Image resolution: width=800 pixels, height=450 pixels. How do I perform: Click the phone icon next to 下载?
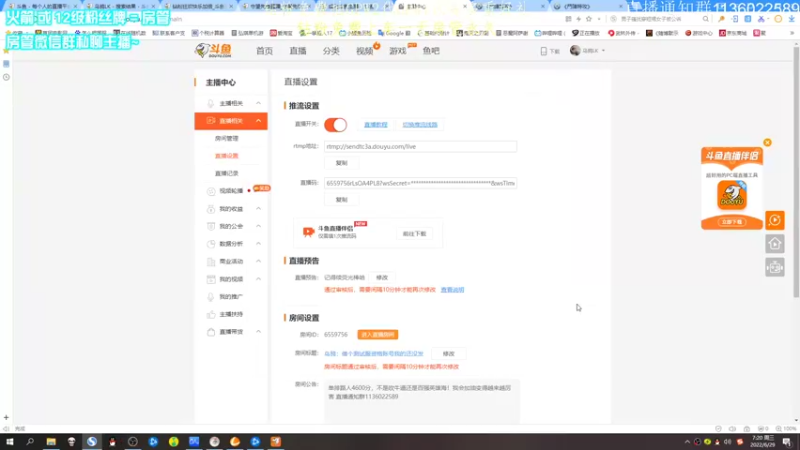pyautogui.click(x=543, y=51)
